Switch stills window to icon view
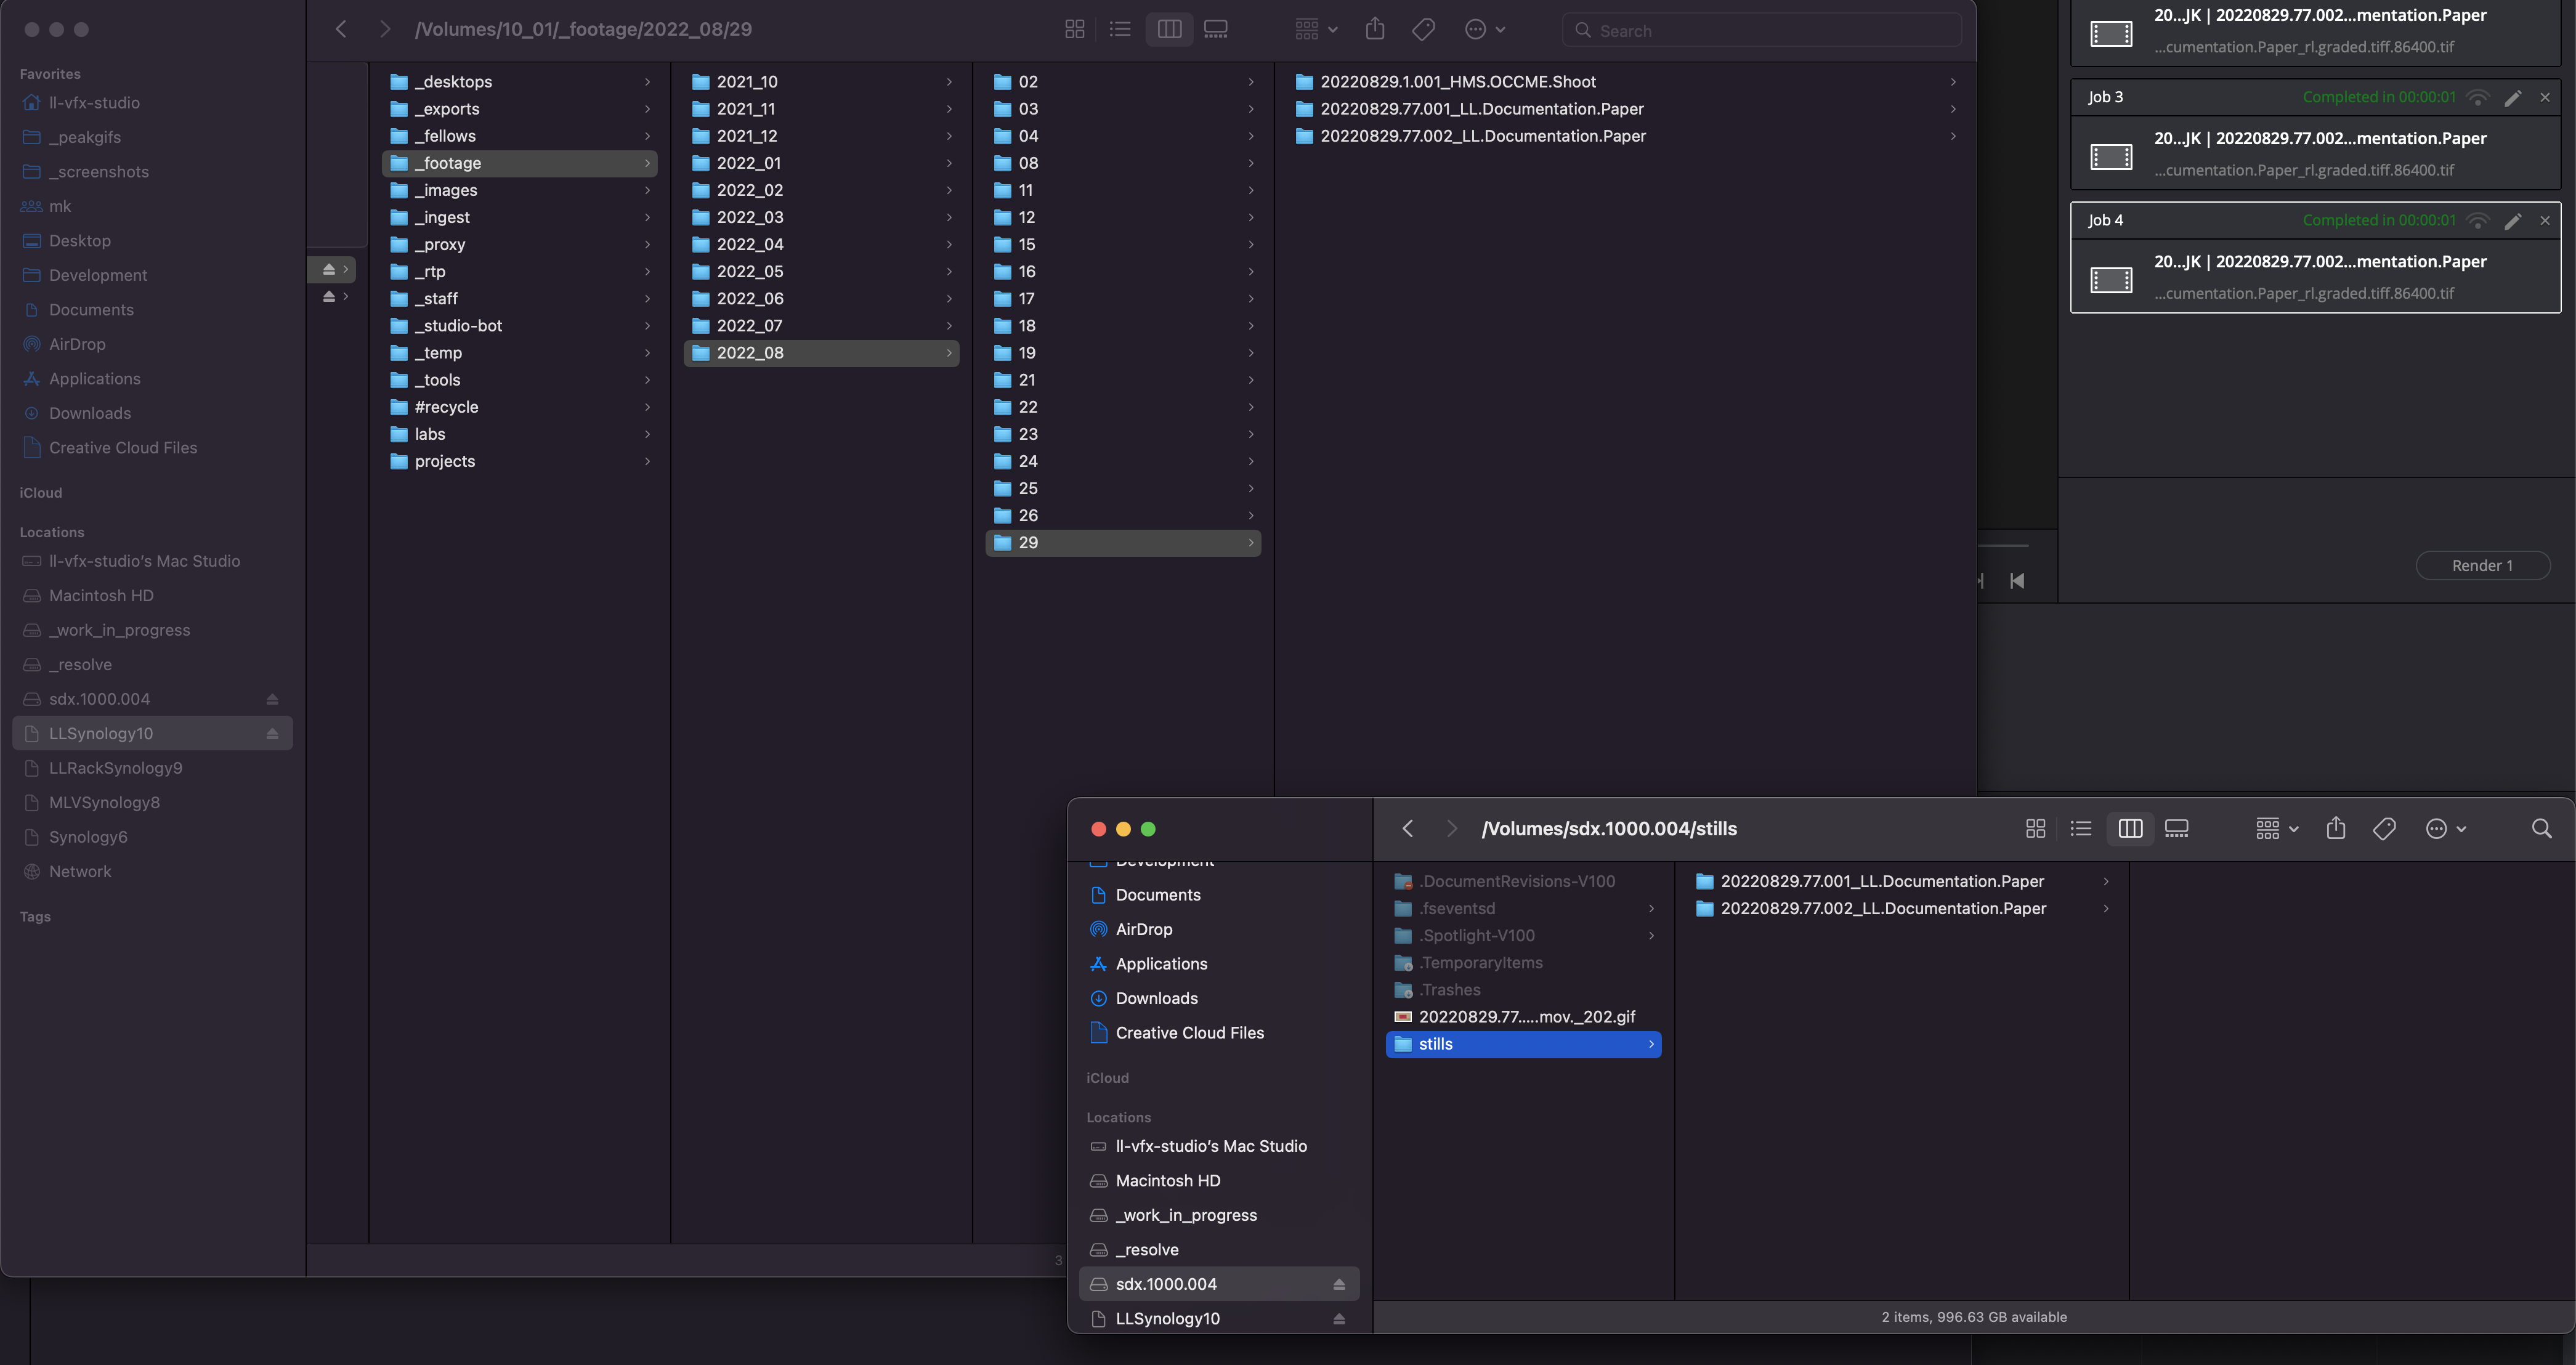 pyautogui.click(x=2035, y=828)
